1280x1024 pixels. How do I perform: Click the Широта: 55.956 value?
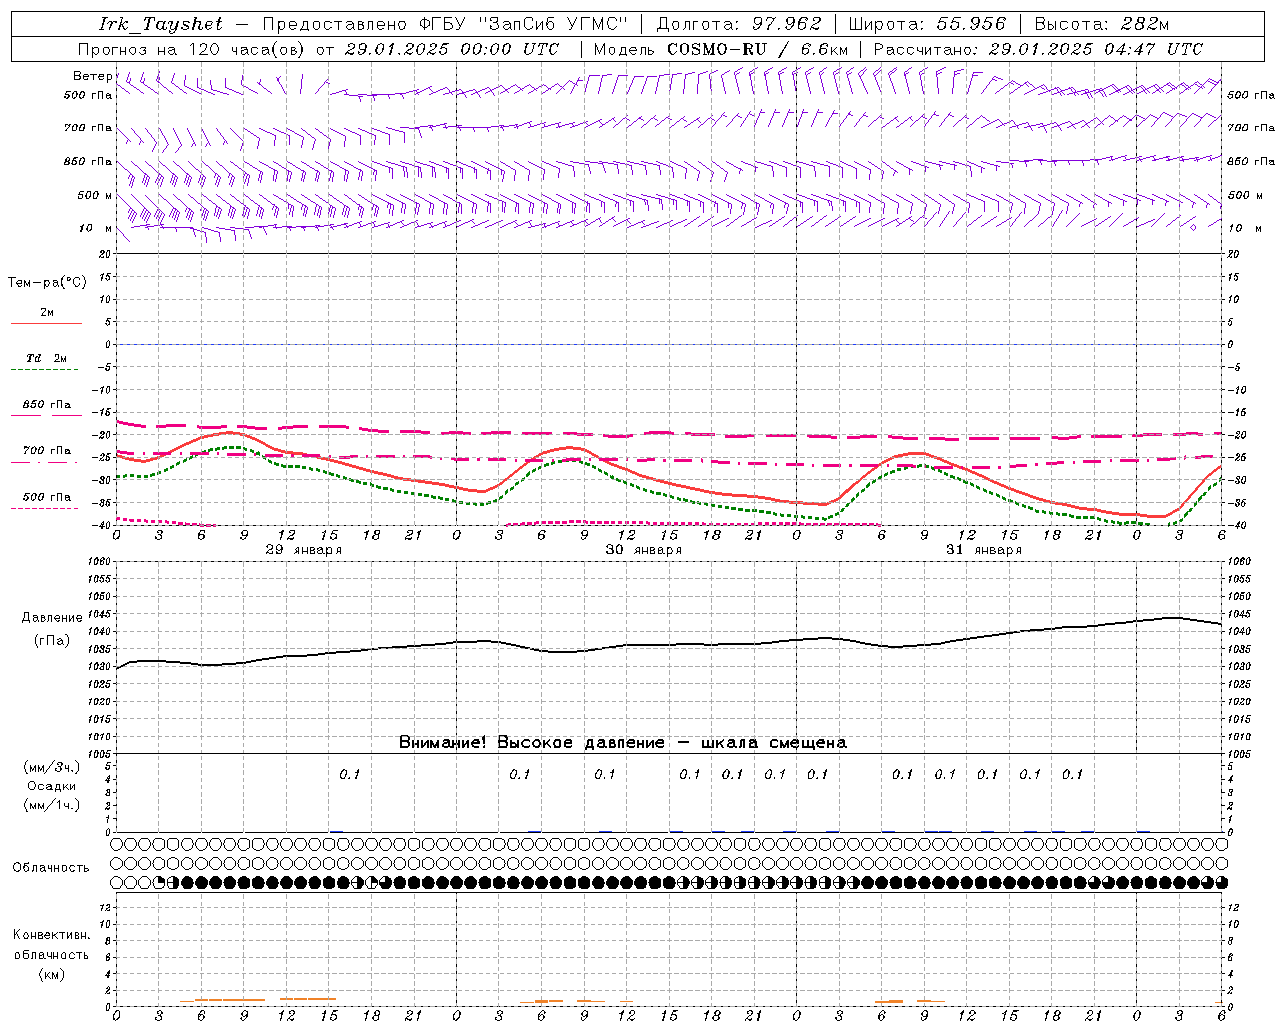(x=927, y=24)
